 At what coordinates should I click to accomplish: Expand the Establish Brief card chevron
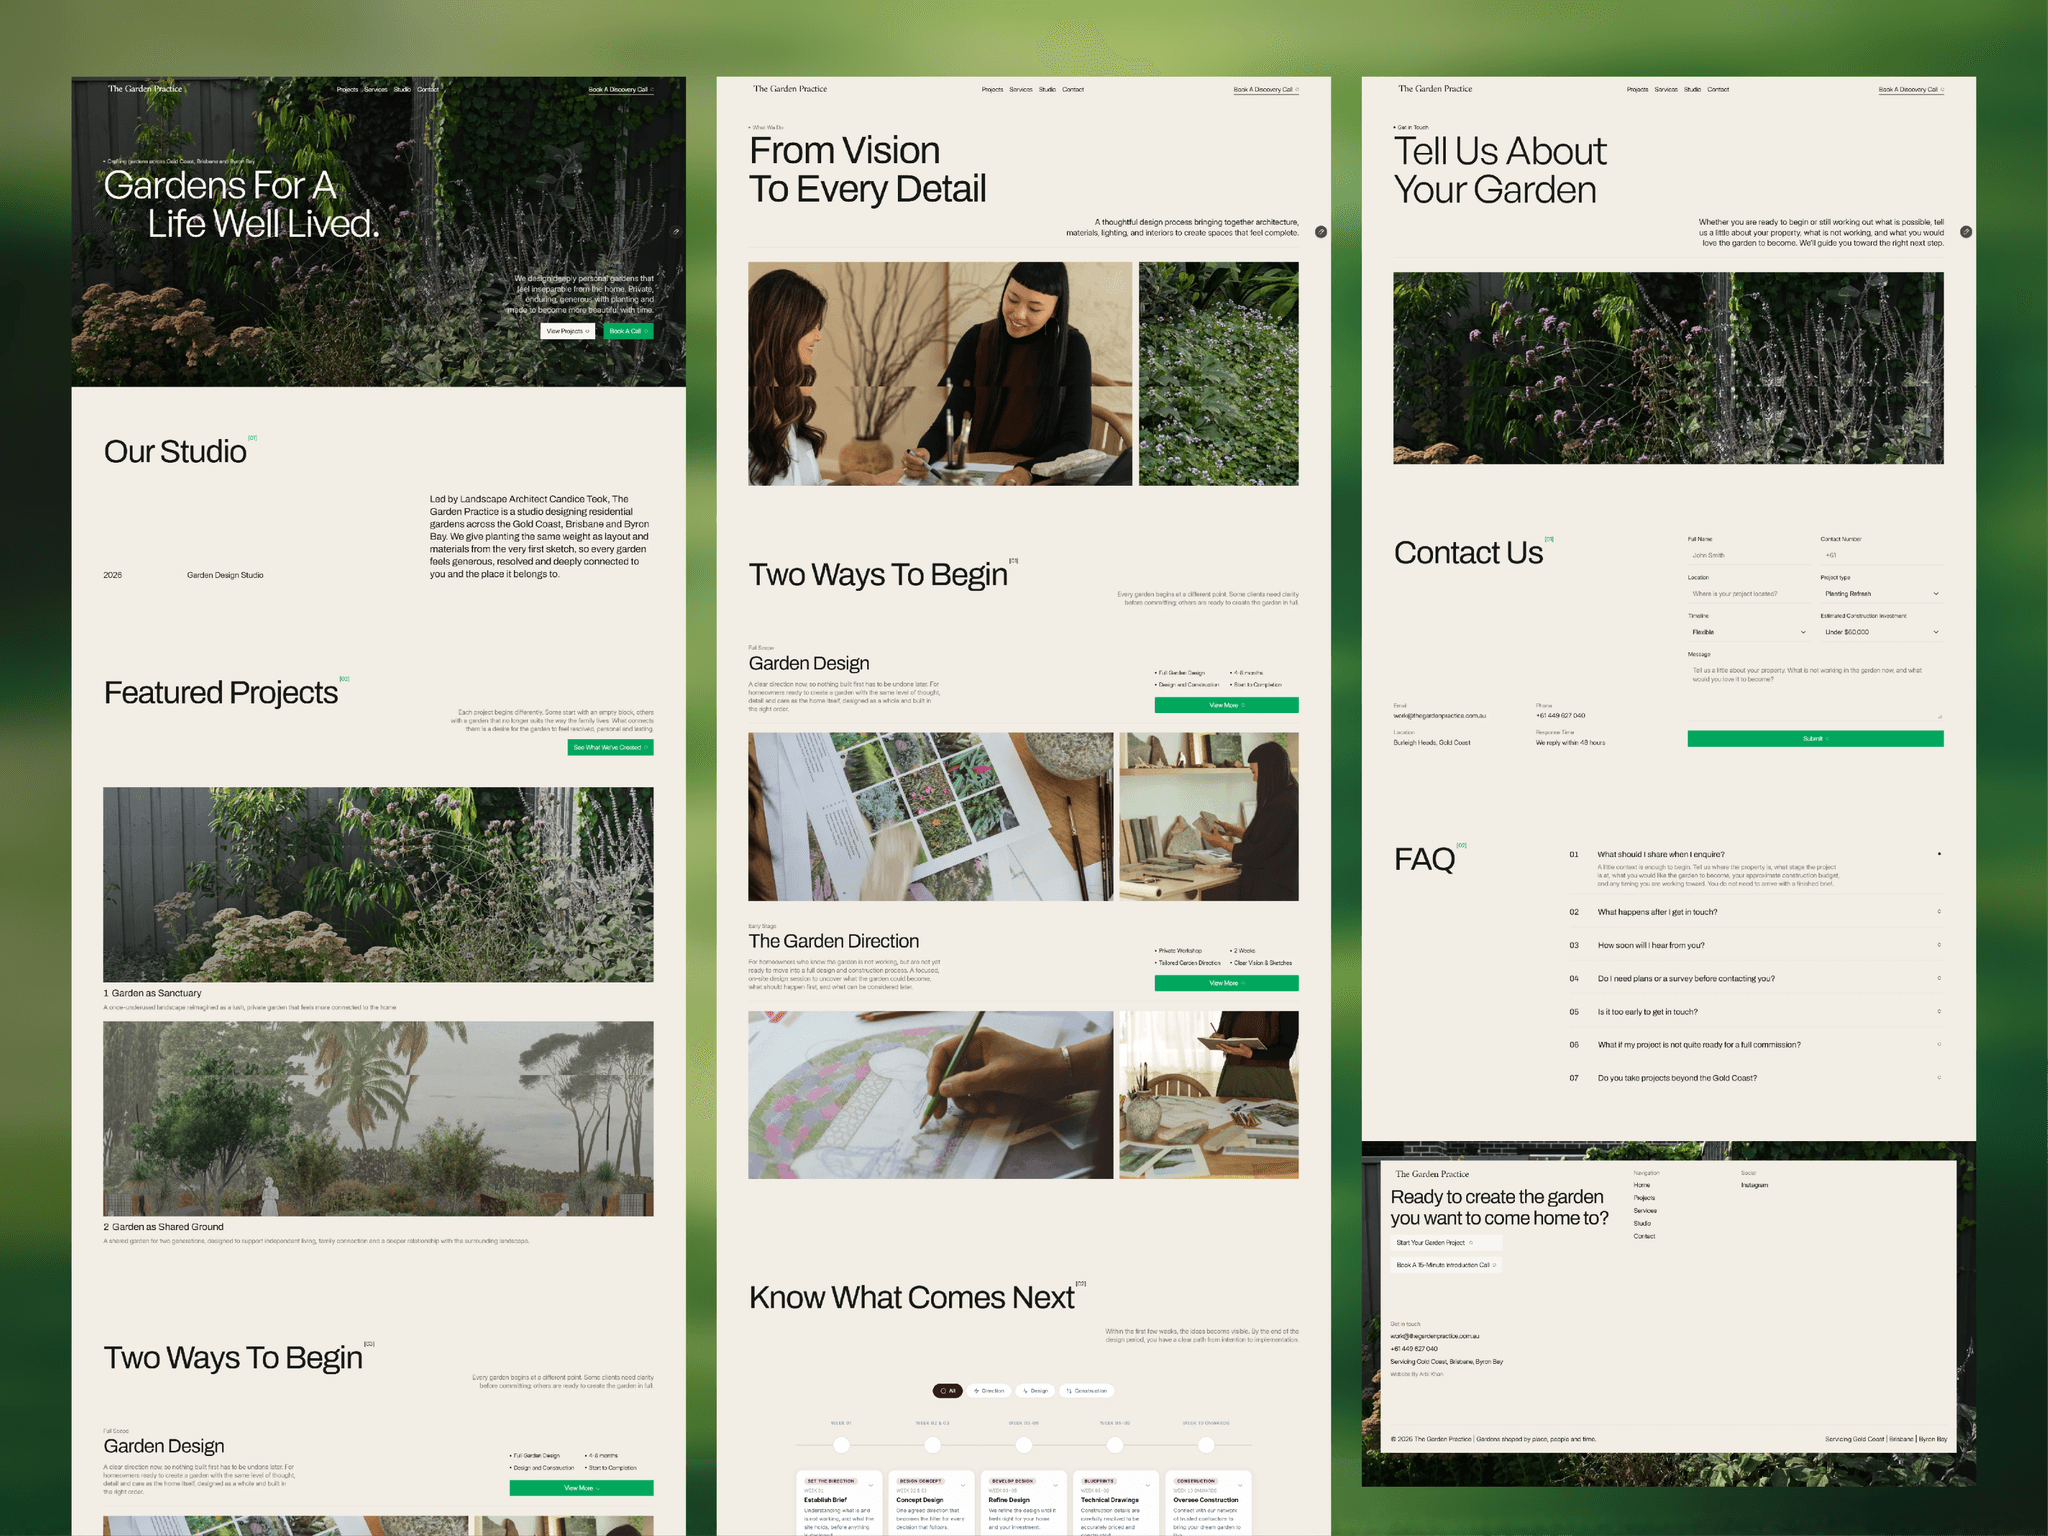[871, 1485]
